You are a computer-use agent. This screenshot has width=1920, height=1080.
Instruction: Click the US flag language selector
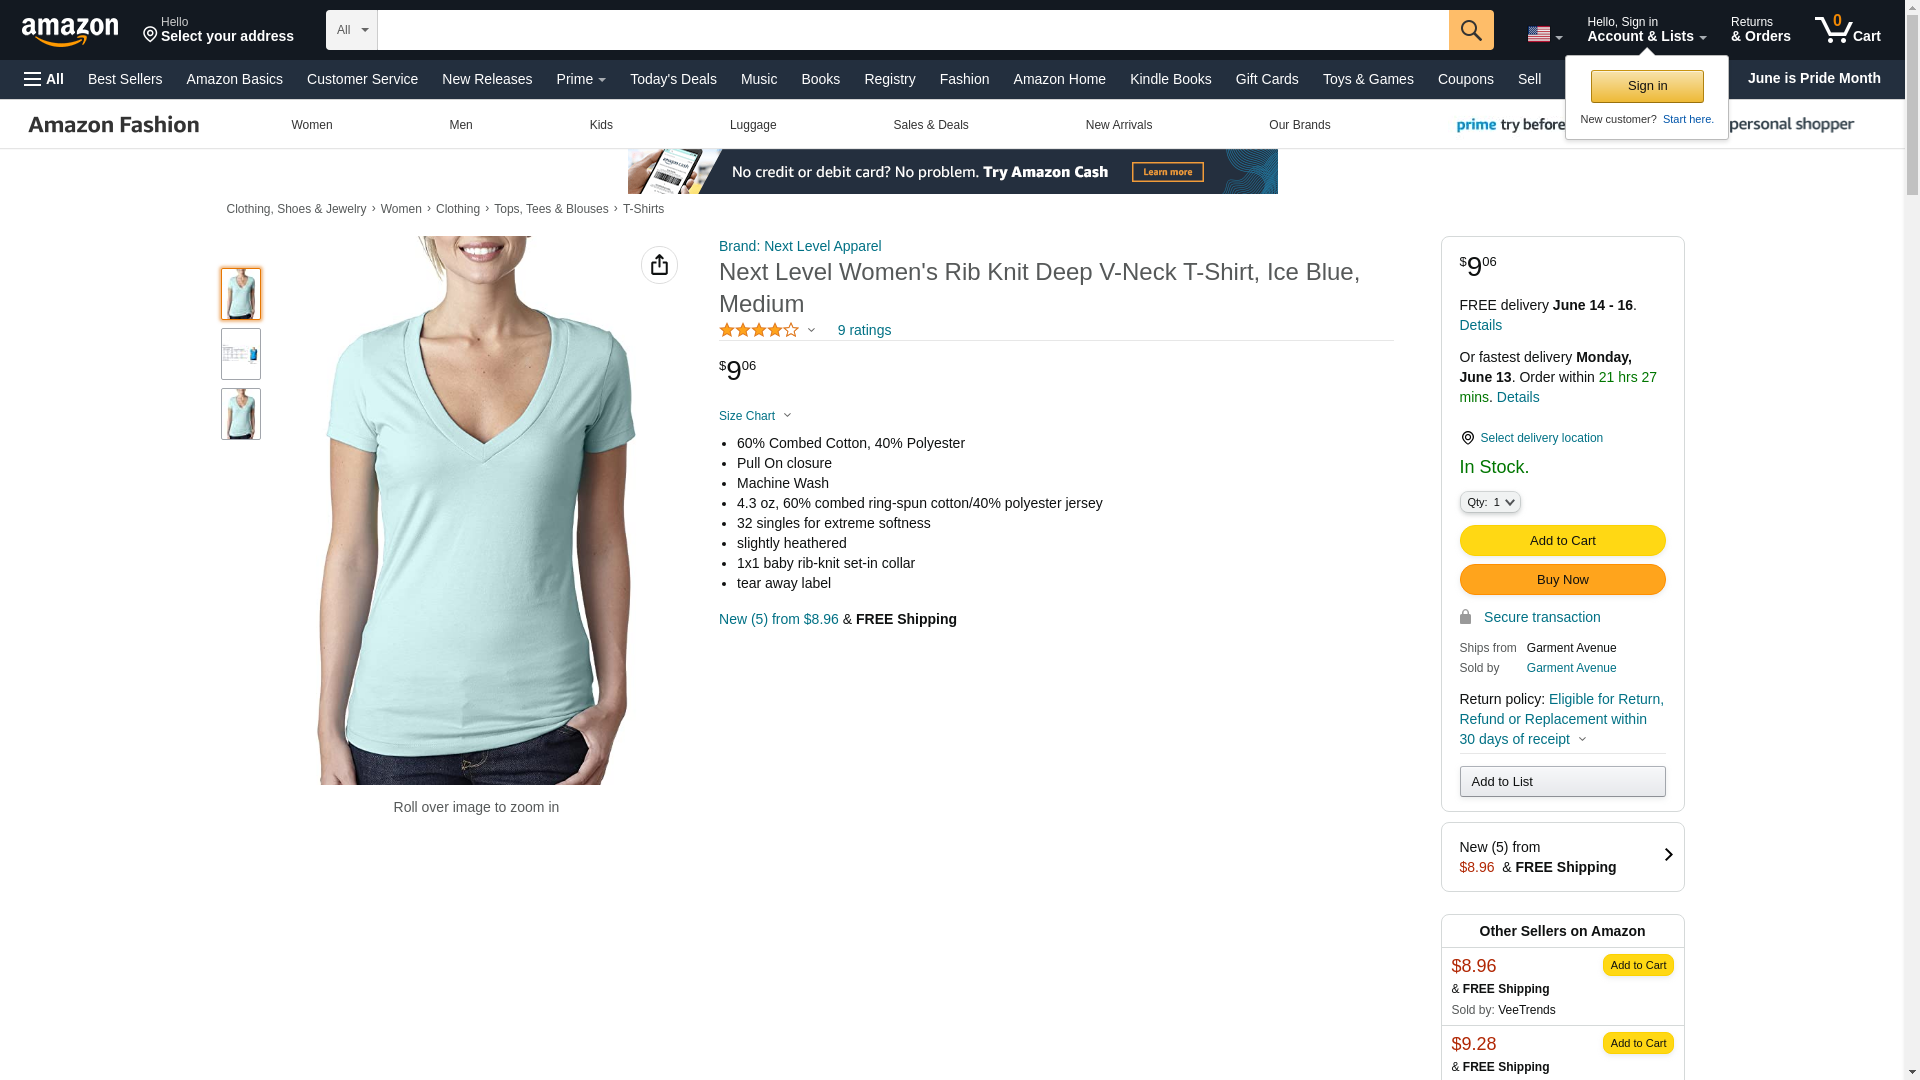[x=1544, y=34]
